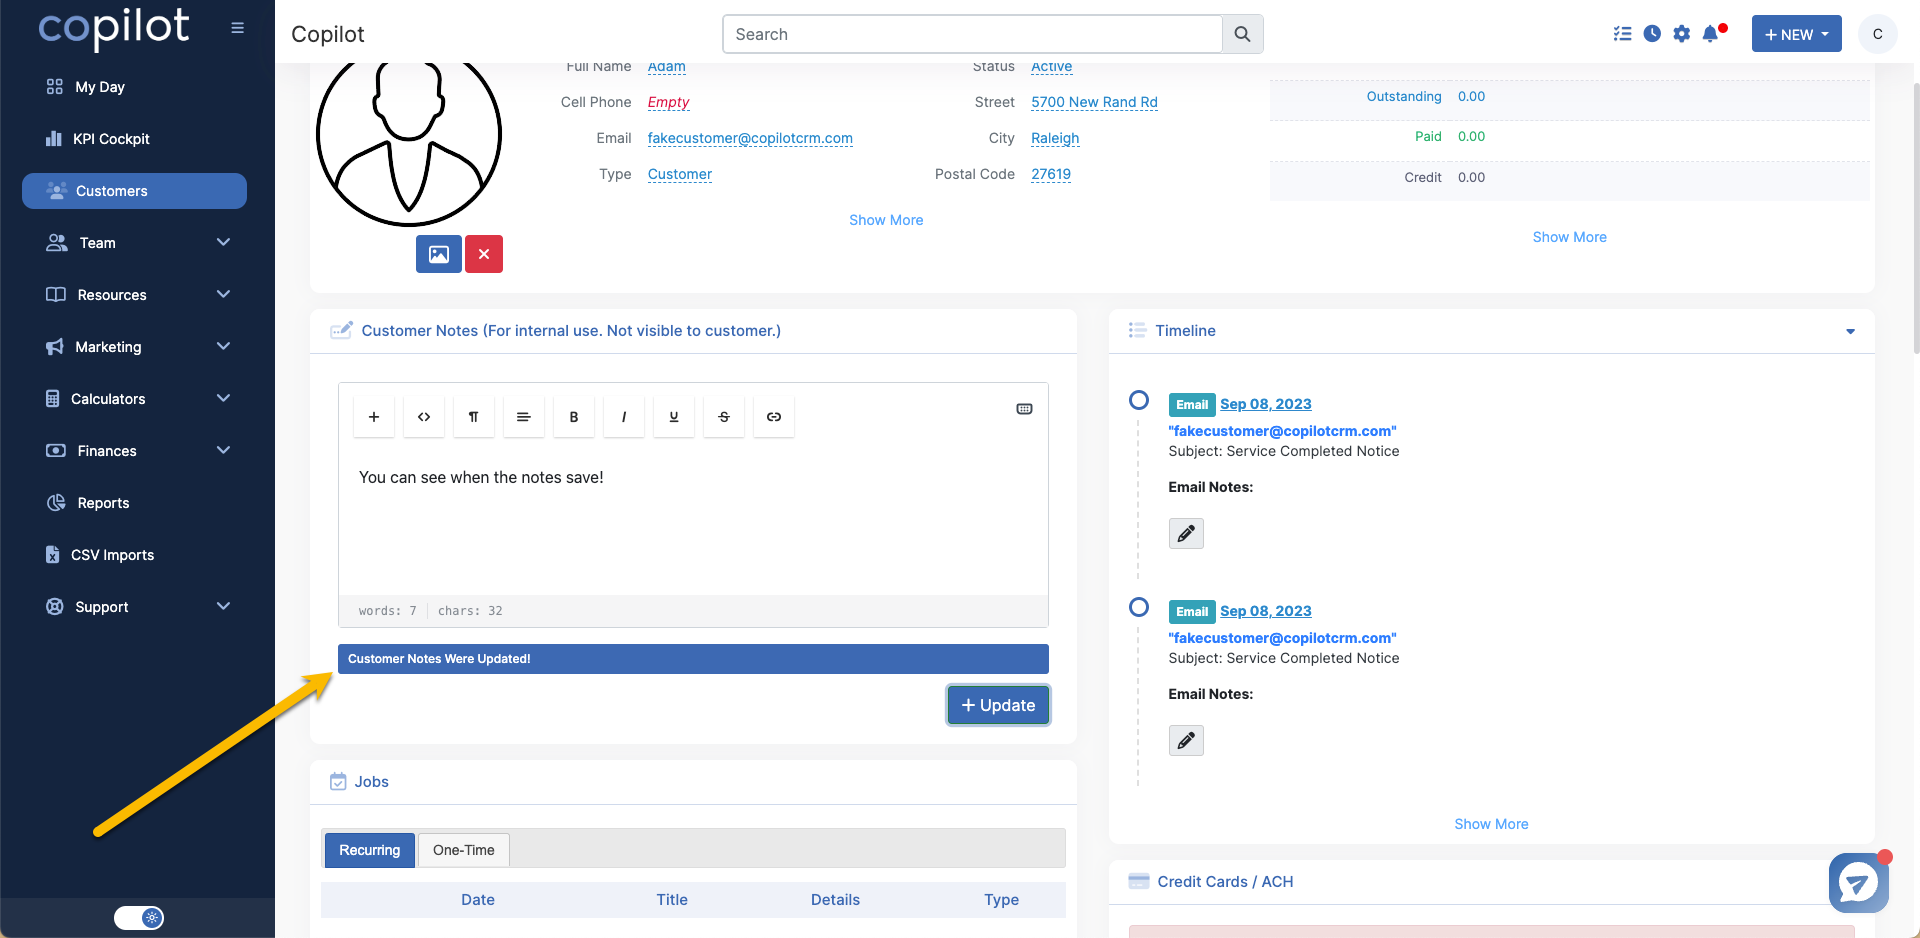Edit the Empty cell phone field
Image resolution: width=1920 pixels, height=938 pixels.
668,102
